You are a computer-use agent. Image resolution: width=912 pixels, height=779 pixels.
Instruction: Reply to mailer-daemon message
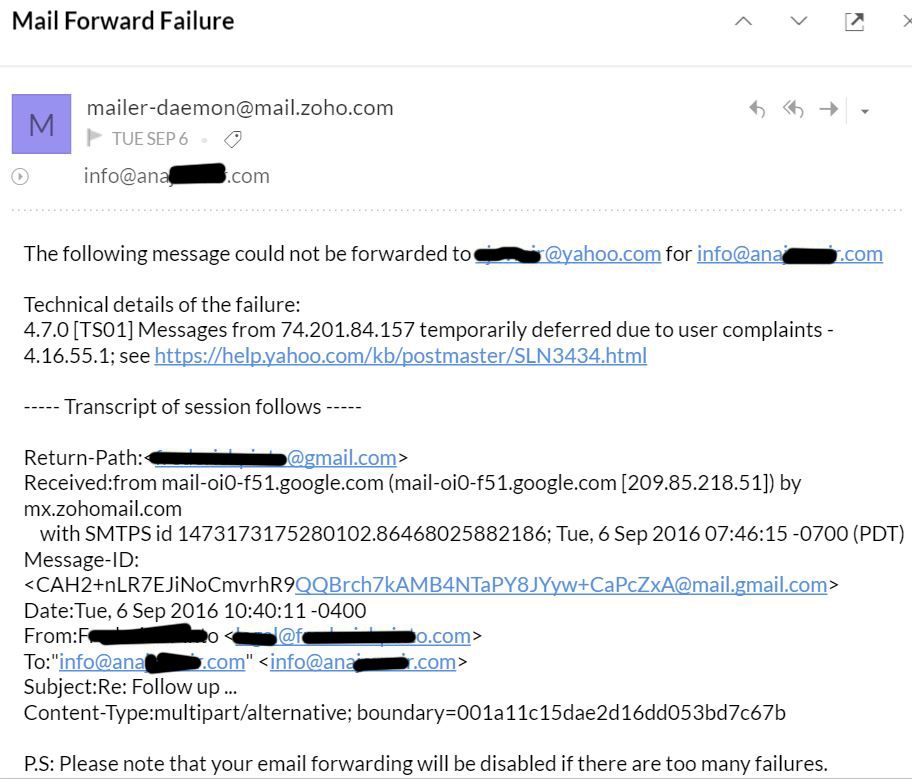(757, 110)
